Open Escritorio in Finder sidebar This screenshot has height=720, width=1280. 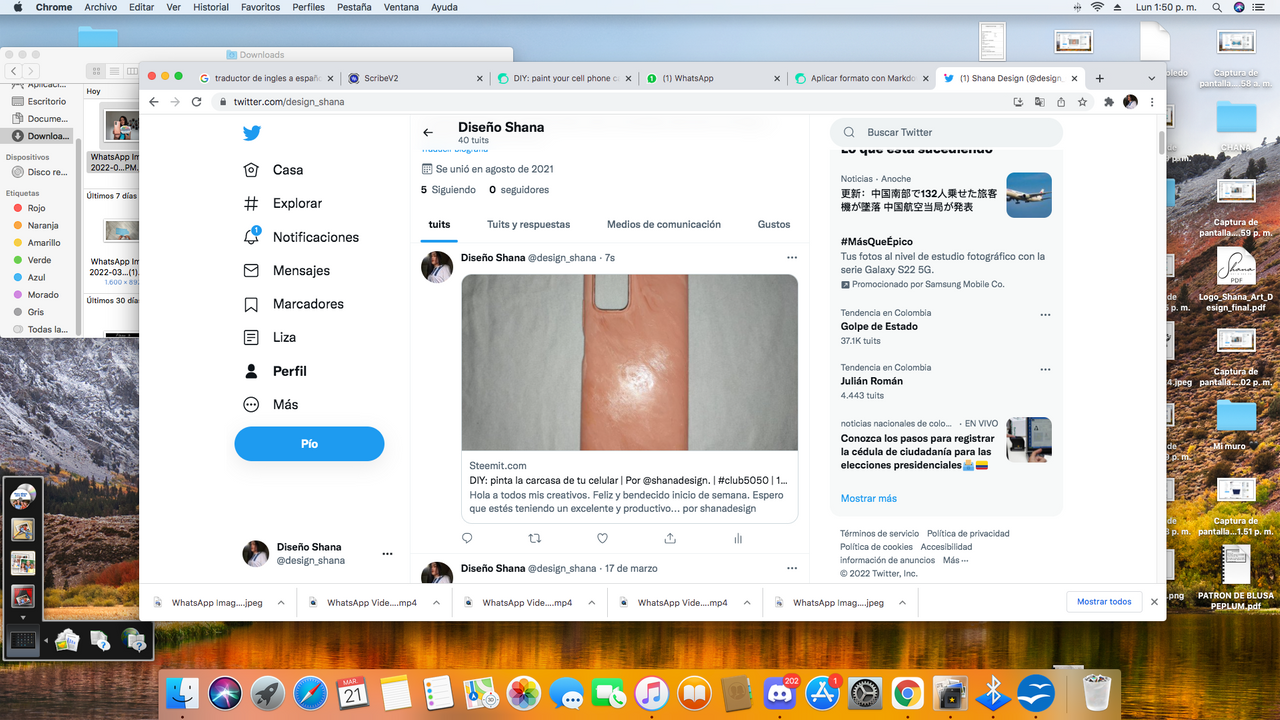pyautogui.click(x=39, y=101)
